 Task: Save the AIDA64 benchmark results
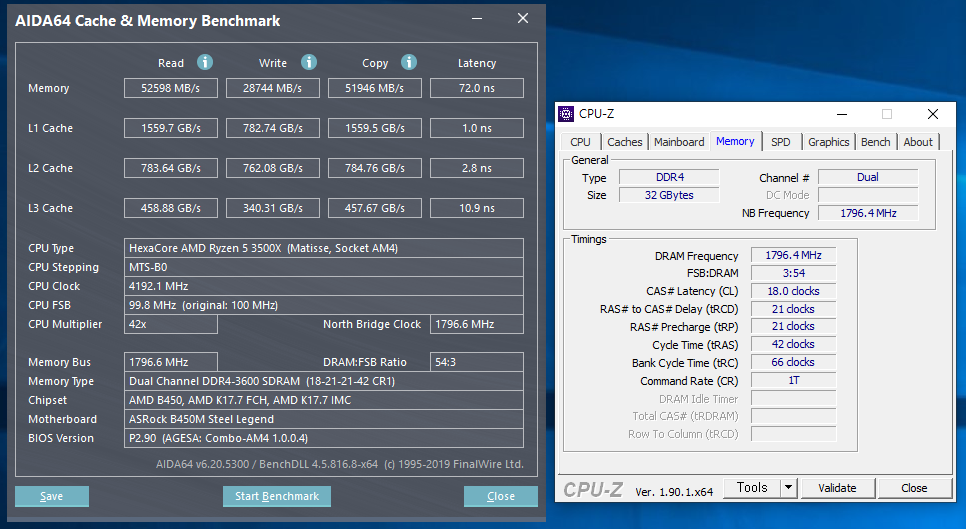coord(52,496)
